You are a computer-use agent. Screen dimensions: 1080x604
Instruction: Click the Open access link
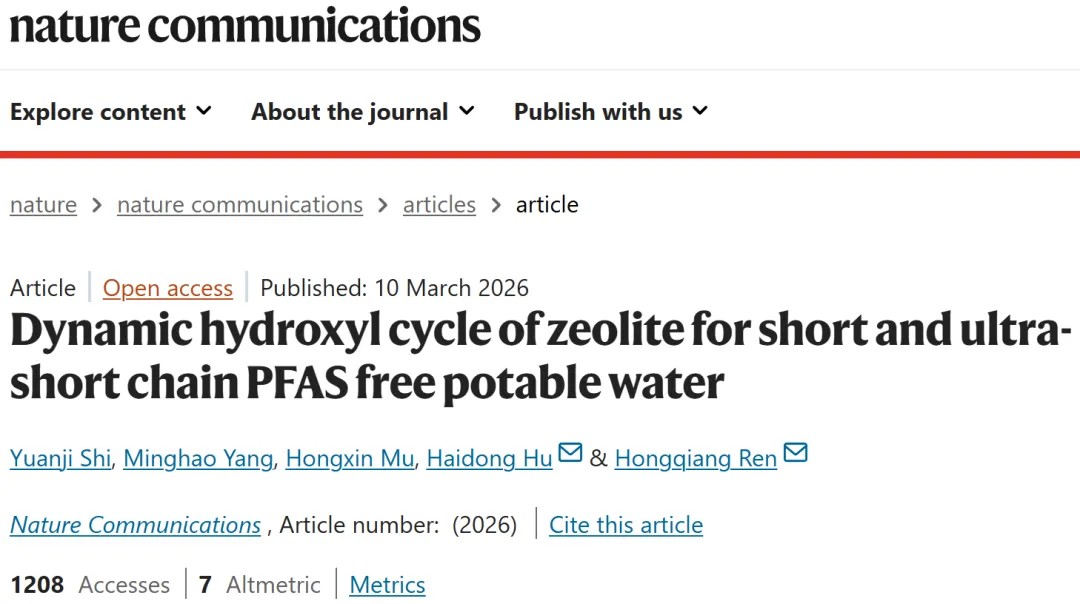(168, 289)
